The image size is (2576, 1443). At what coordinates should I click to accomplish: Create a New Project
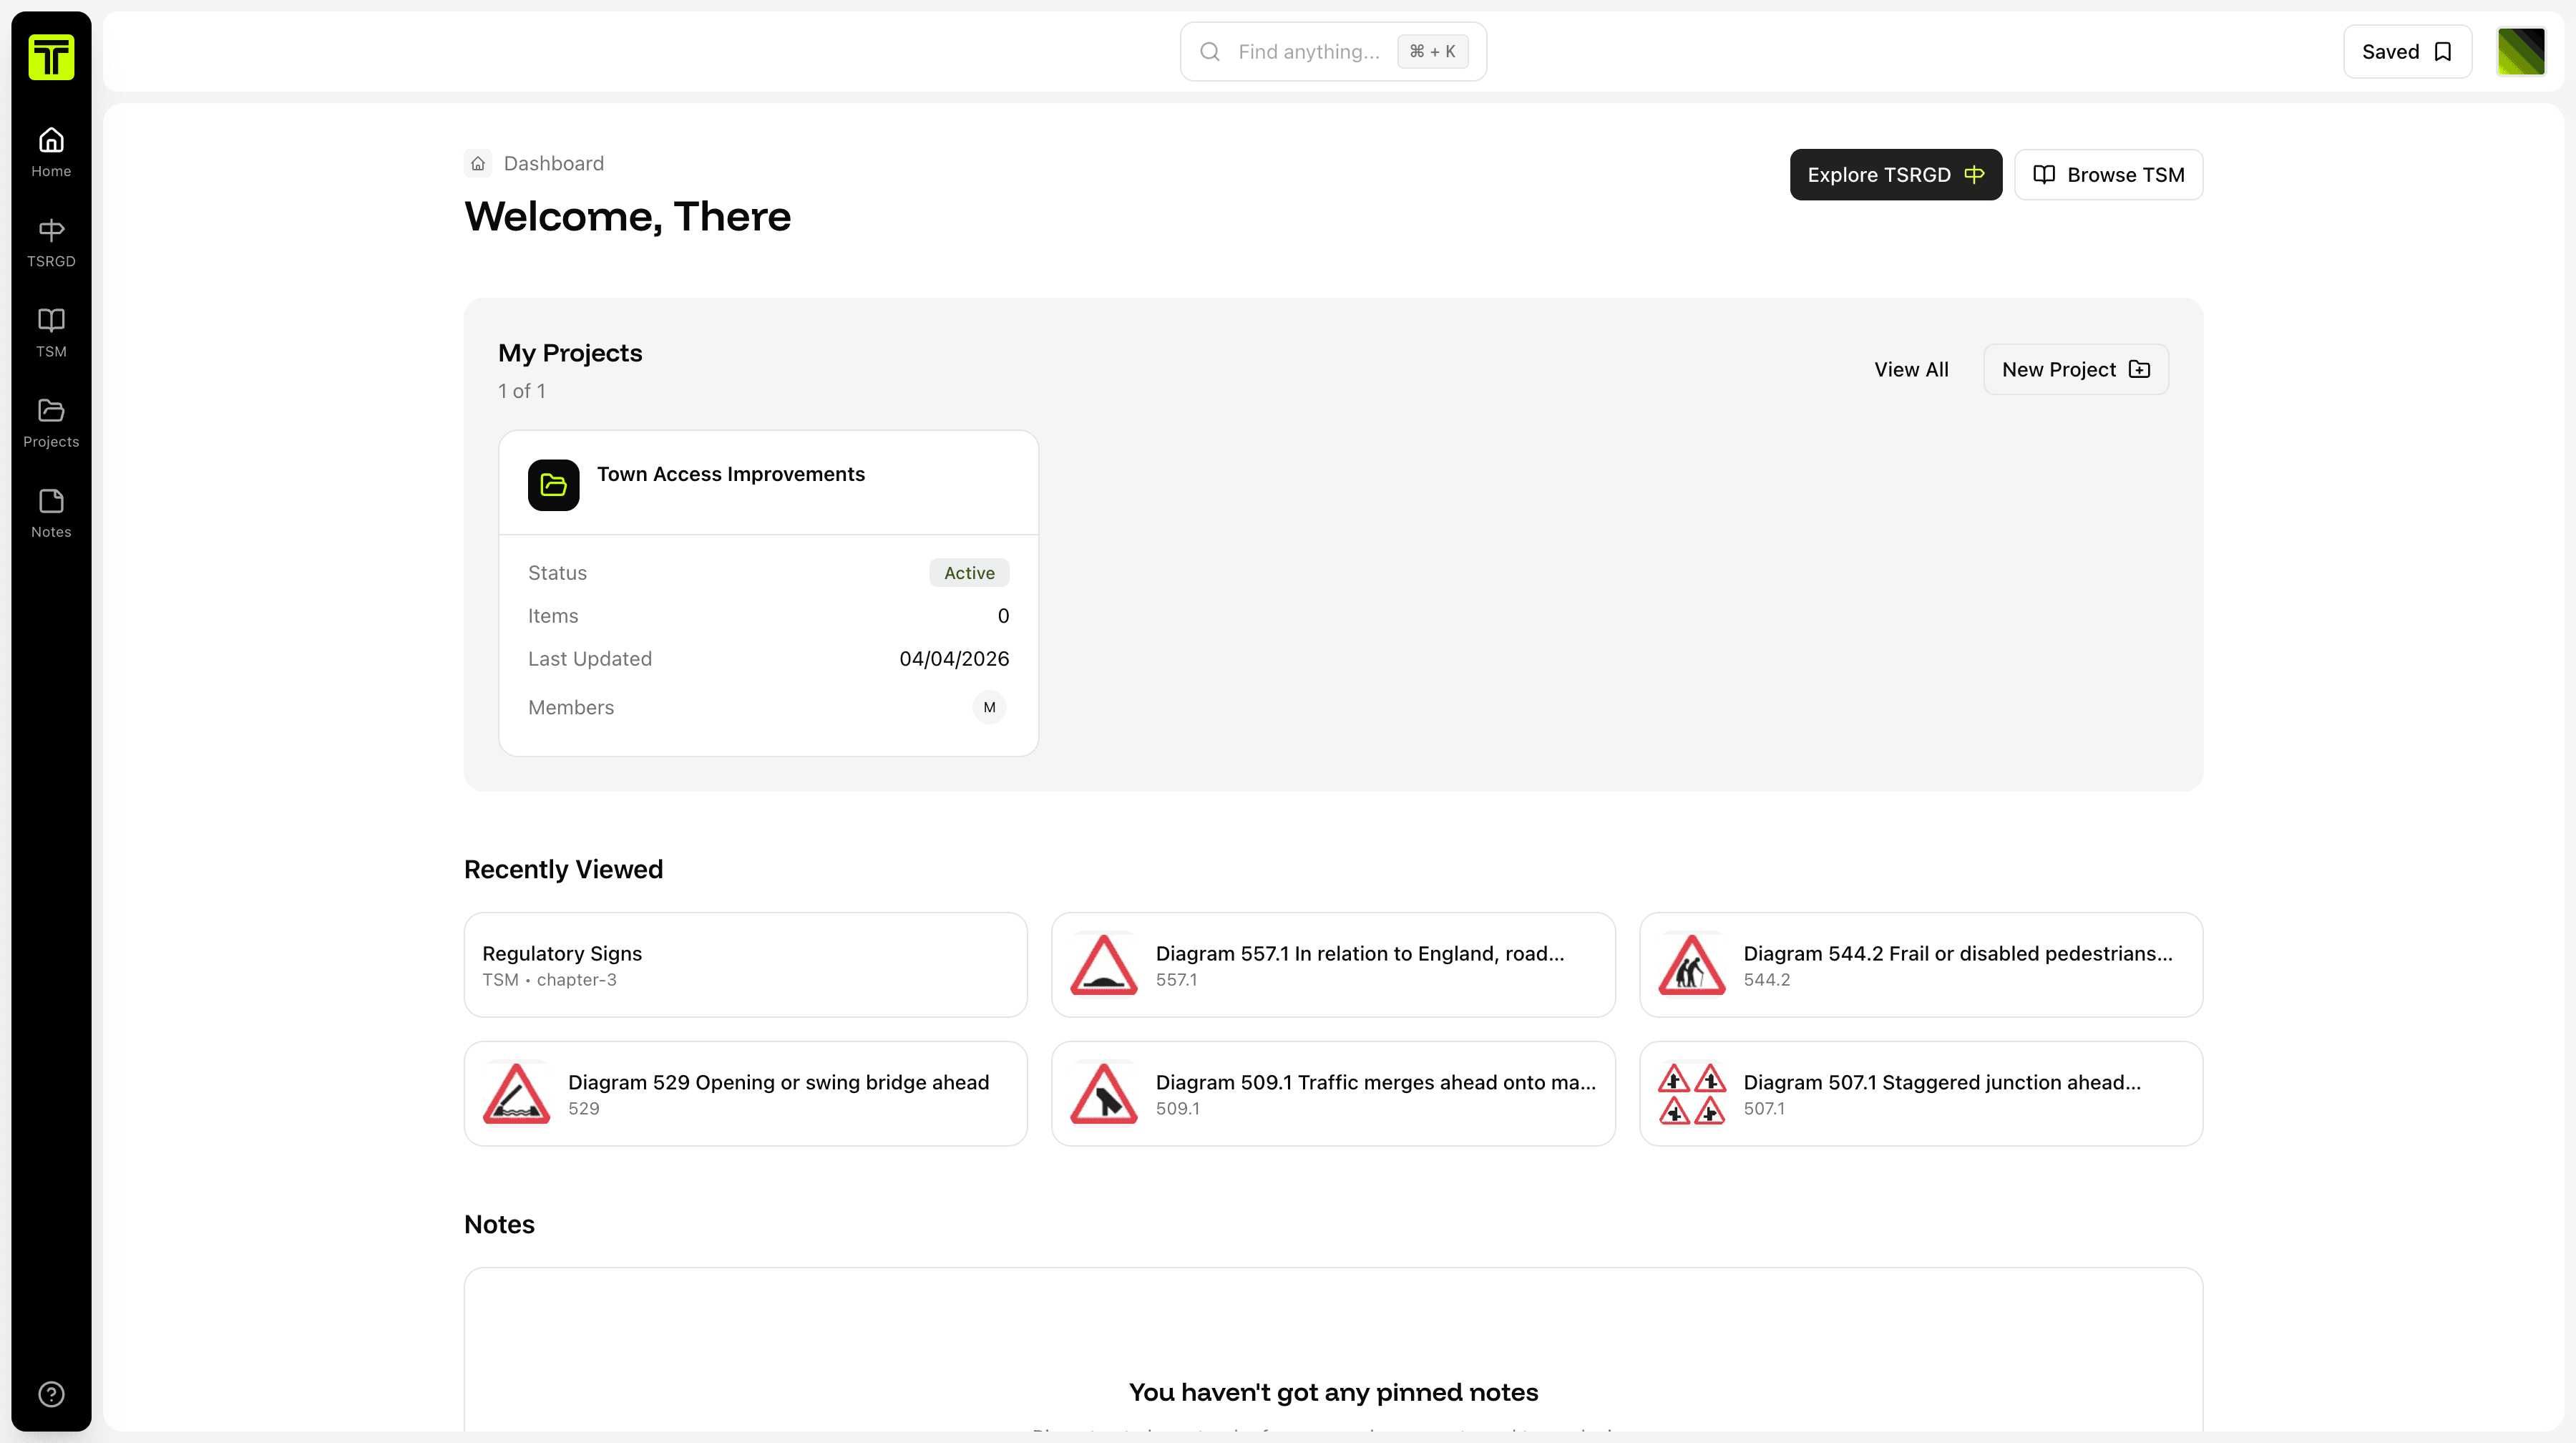(x=2075, y=369)
